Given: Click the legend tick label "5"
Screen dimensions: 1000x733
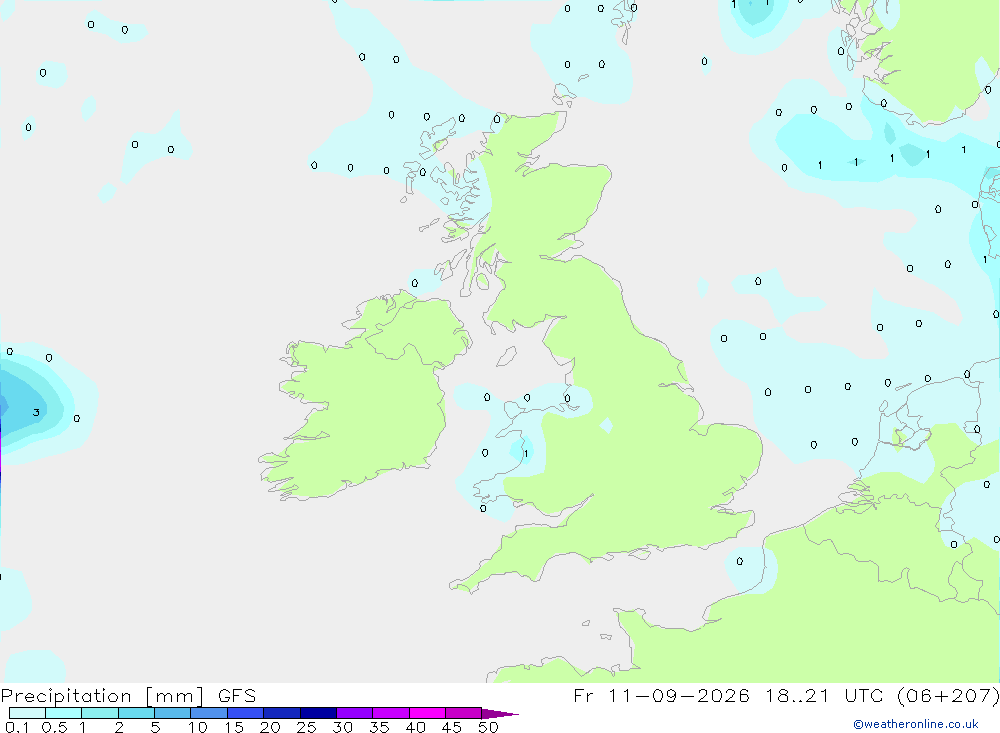Looking at the screenshot, I should (155, 727).
